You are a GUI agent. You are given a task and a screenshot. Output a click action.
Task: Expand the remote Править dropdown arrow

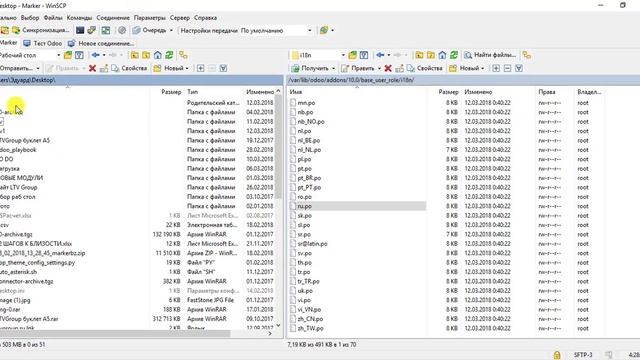point(379,68)
